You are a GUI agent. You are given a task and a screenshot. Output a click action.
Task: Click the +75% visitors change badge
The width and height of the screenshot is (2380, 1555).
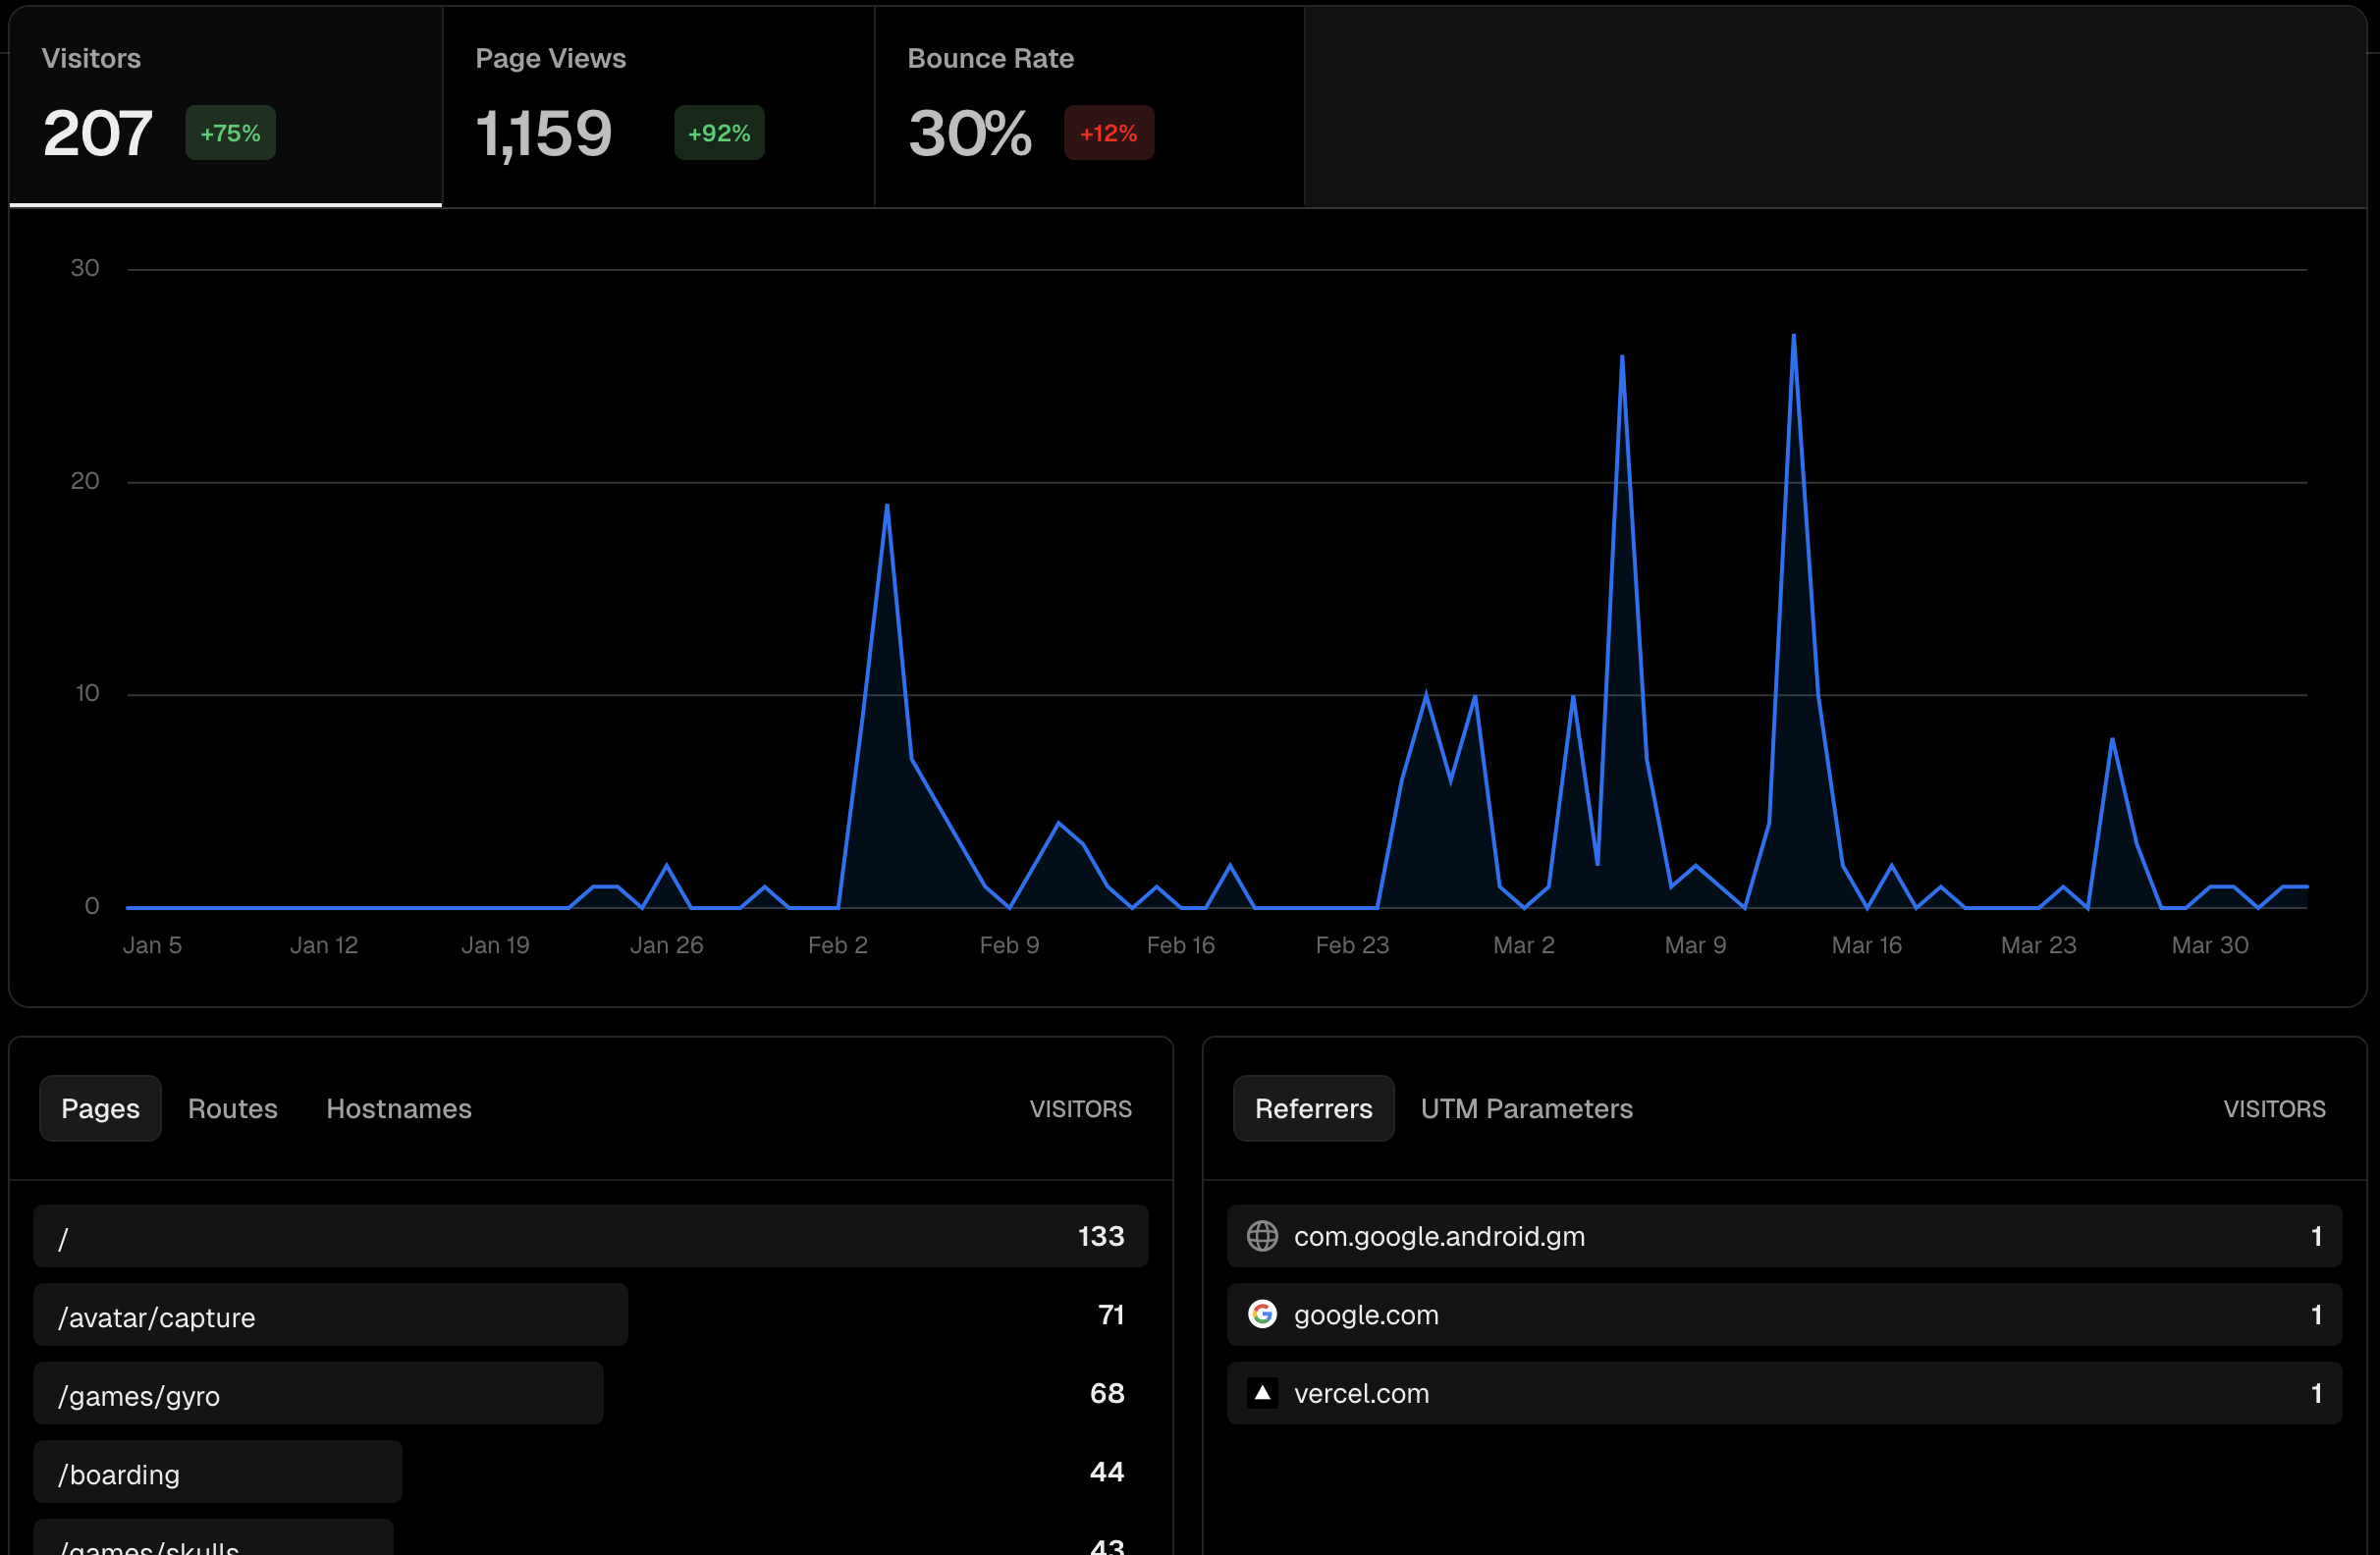[229, 132]
